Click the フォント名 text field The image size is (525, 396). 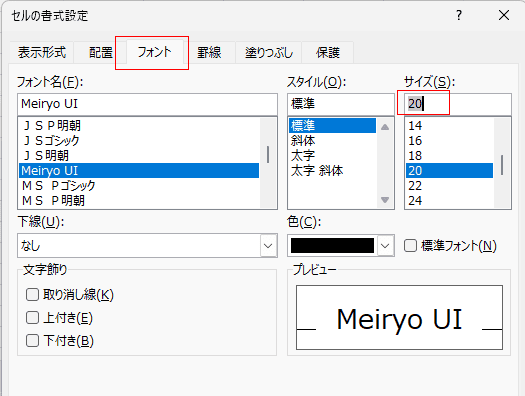(x=147, y=104)
